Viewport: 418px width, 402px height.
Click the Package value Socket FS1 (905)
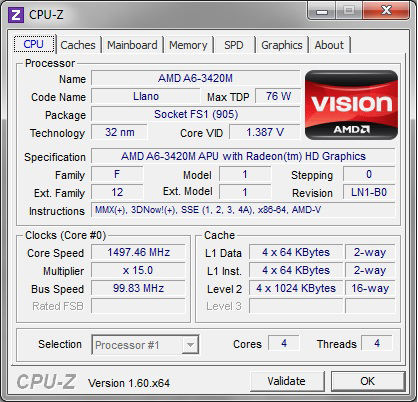(196, 115)
